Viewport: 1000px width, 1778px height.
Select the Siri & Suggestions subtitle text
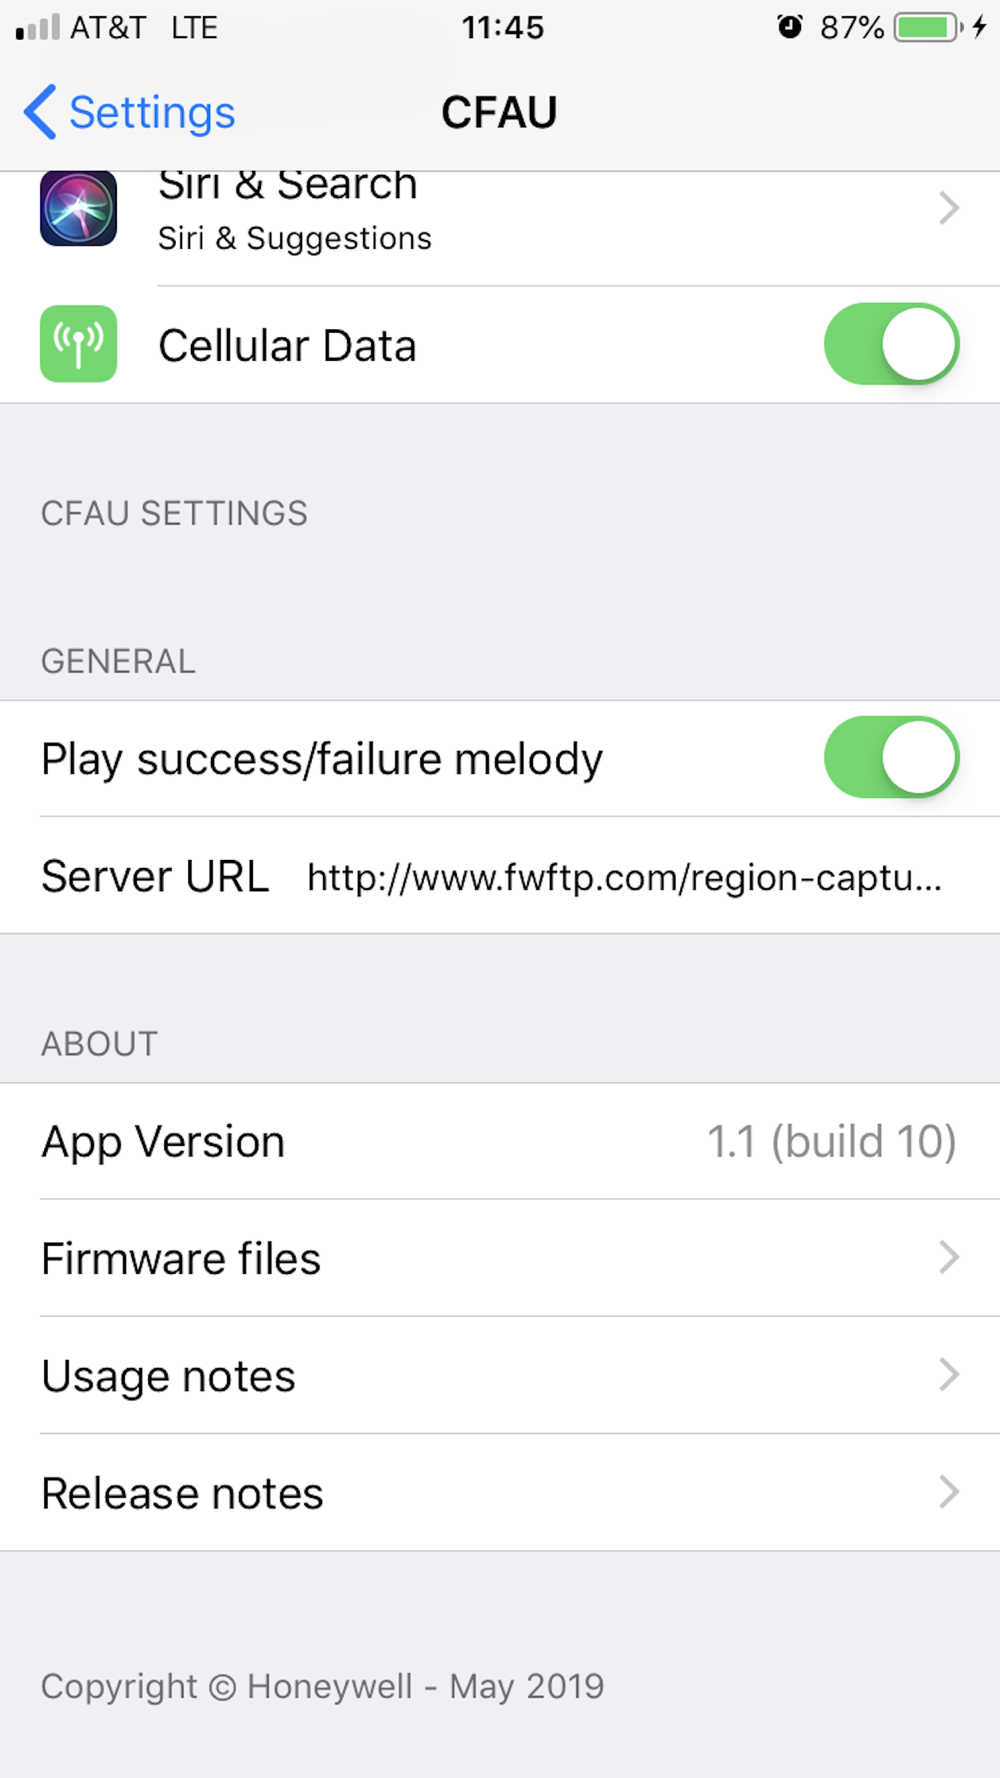pyautogui.click(x=295, y=238)
